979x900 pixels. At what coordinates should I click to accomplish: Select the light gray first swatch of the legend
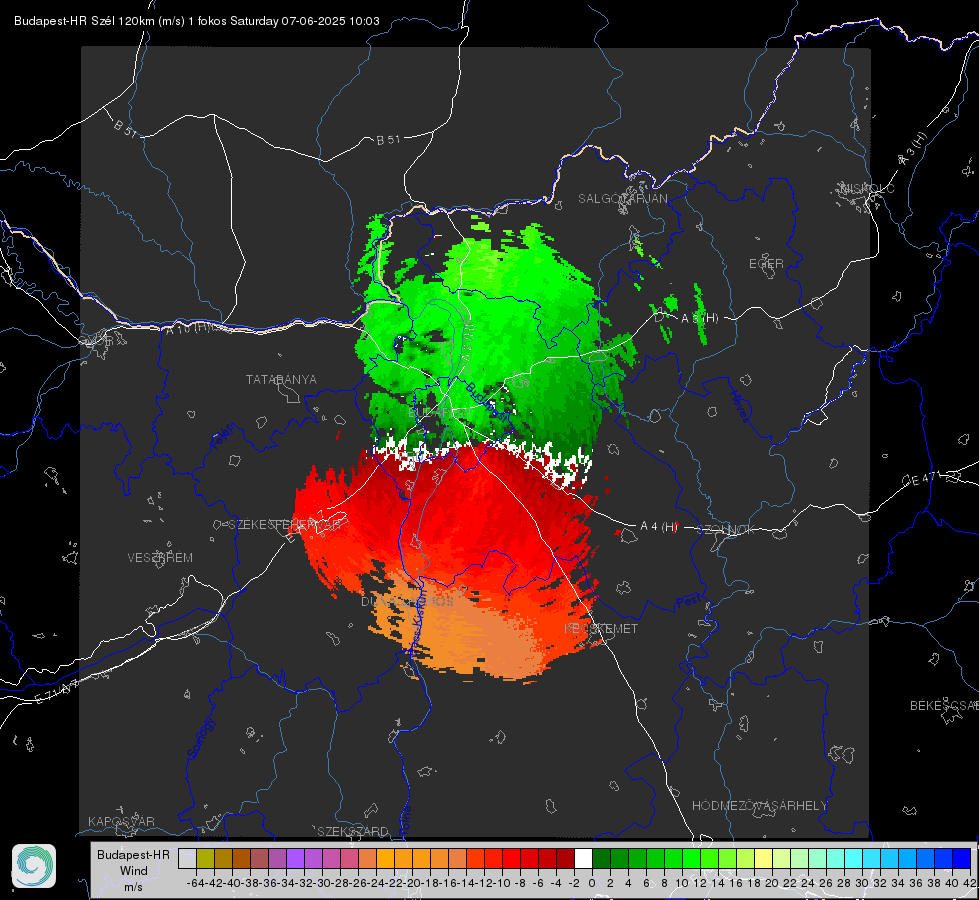click(x=187, y=859)
